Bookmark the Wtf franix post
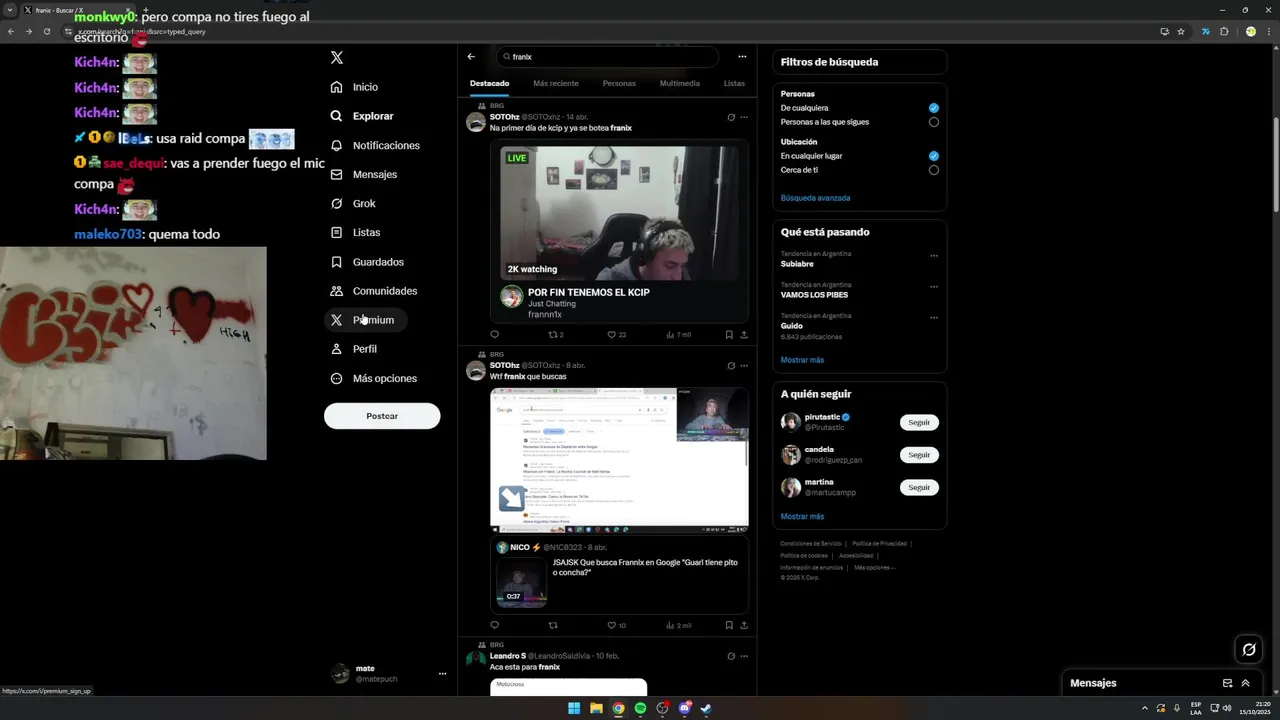This screenshot has width=1280, height=720. (x=729, y=626)
